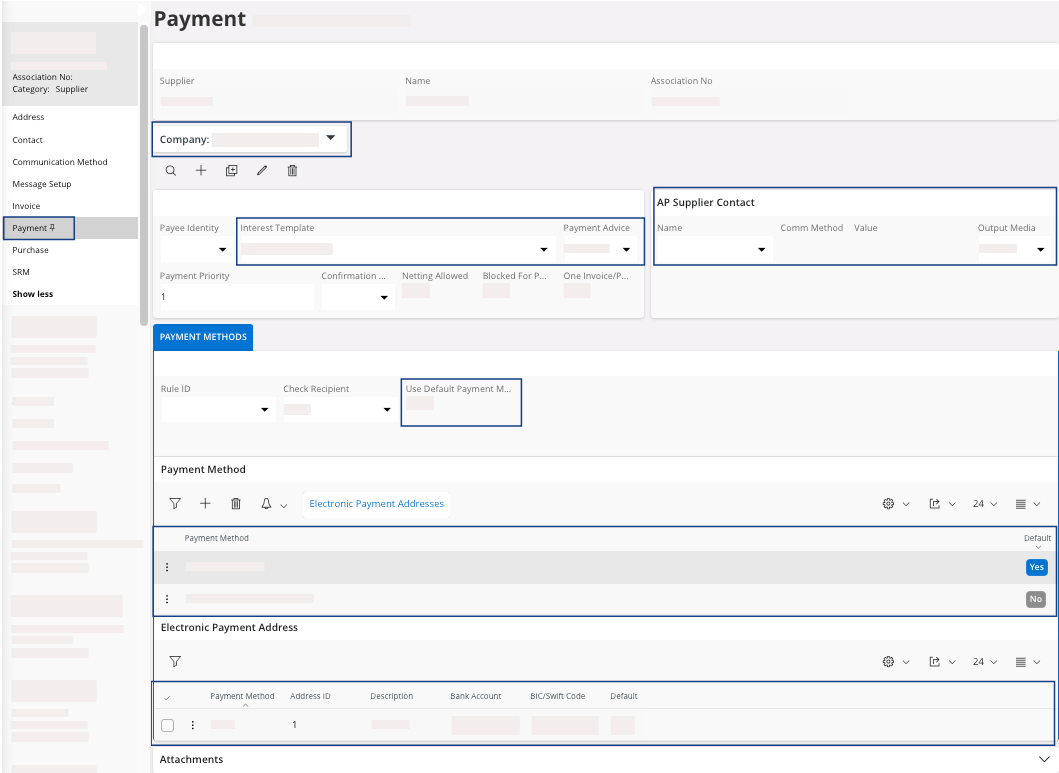The height and width of the screenshot is (773, 1059).
Task: Tick the checkbox on Electronic Payment Address row
Action: (168, 725)
